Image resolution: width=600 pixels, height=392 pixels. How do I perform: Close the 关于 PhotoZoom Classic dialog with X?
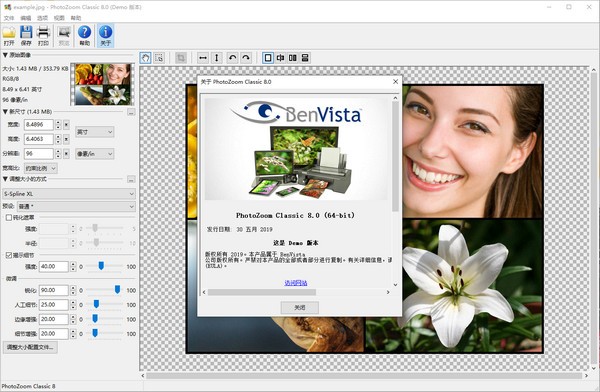coord(395,82)
